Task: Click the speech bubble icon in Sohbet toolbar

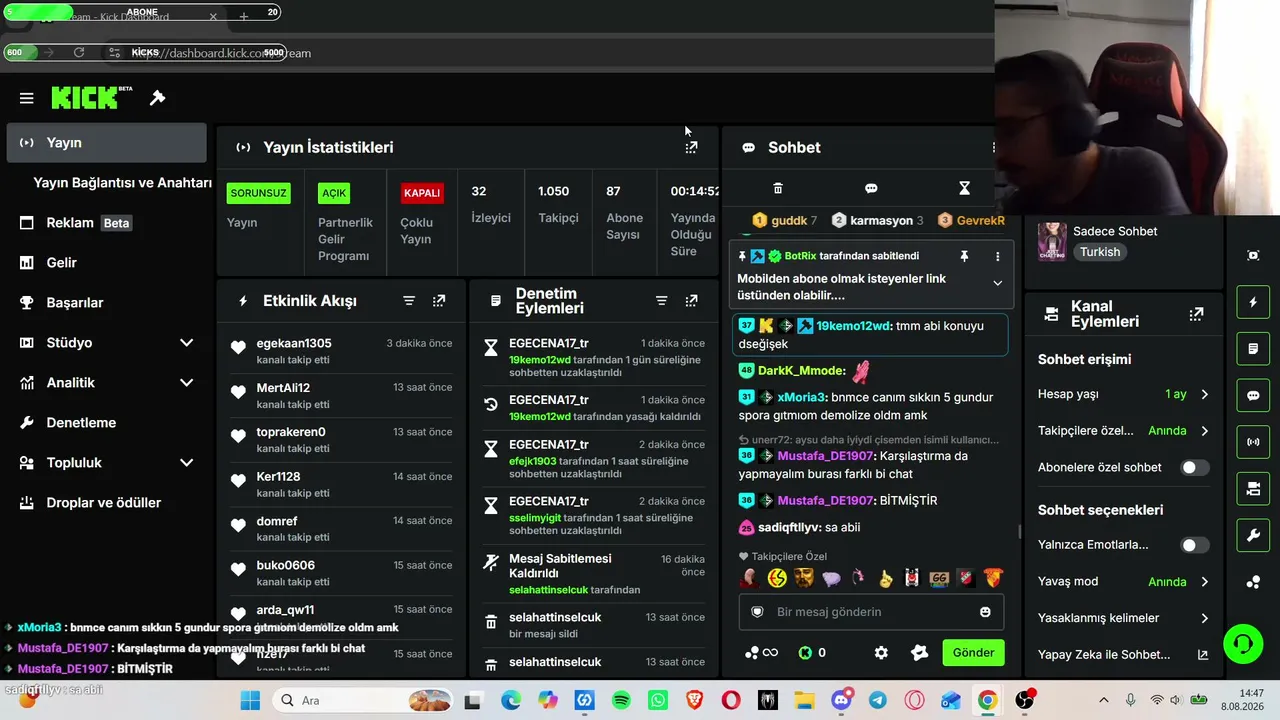Action: click(x=871, y=188)
